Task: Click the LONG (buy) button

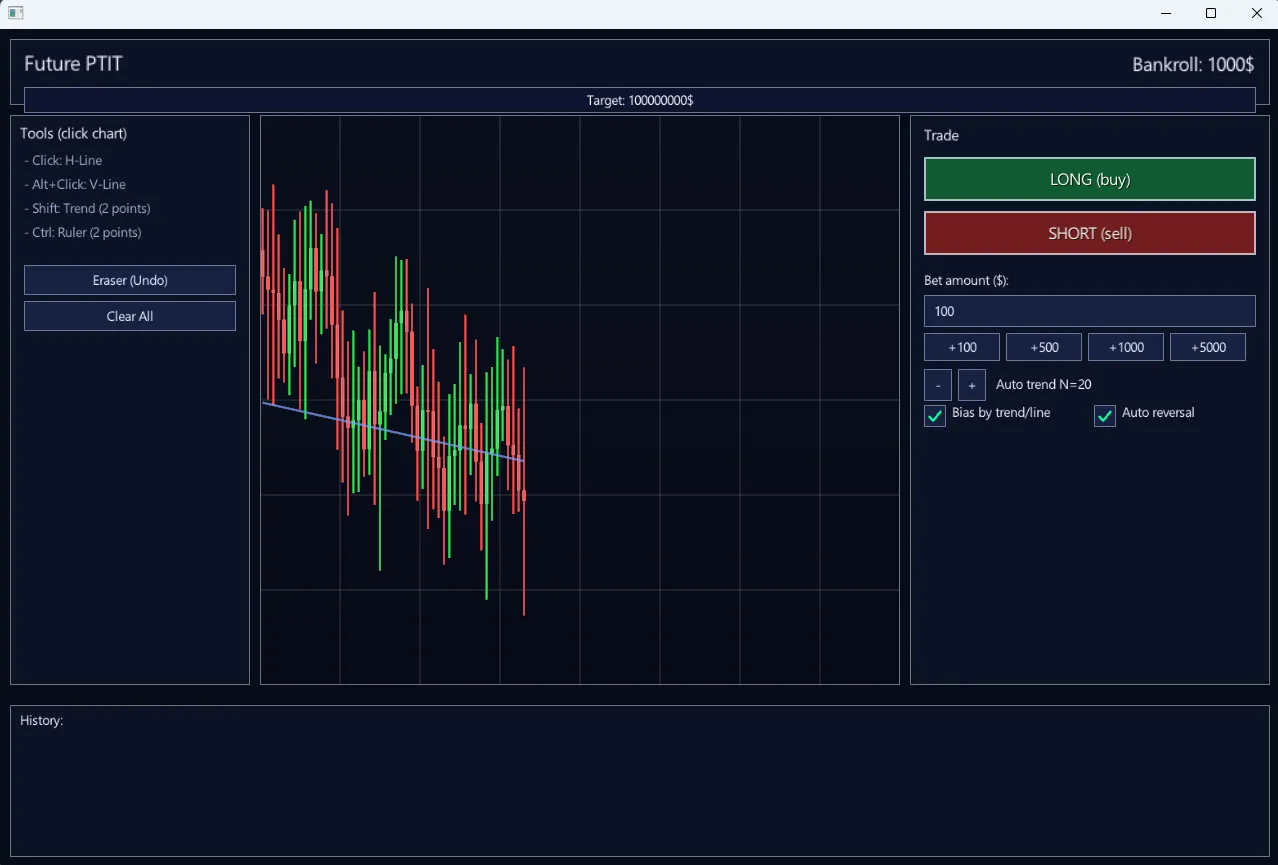Action: [x=1089, y=179]
